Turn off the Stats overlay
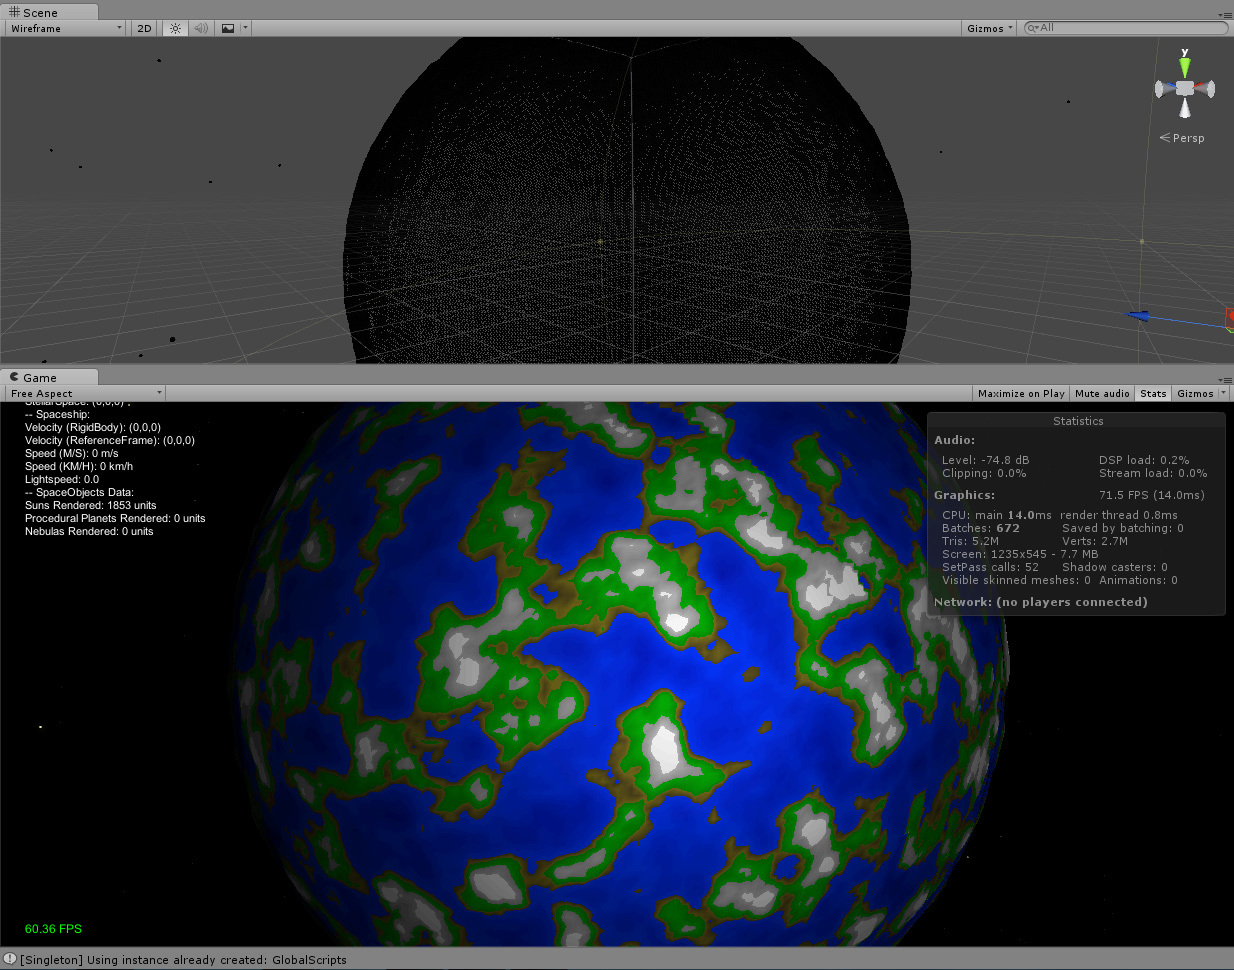The height and width of the screenshot is (970, 1234). pos(1152,393)
